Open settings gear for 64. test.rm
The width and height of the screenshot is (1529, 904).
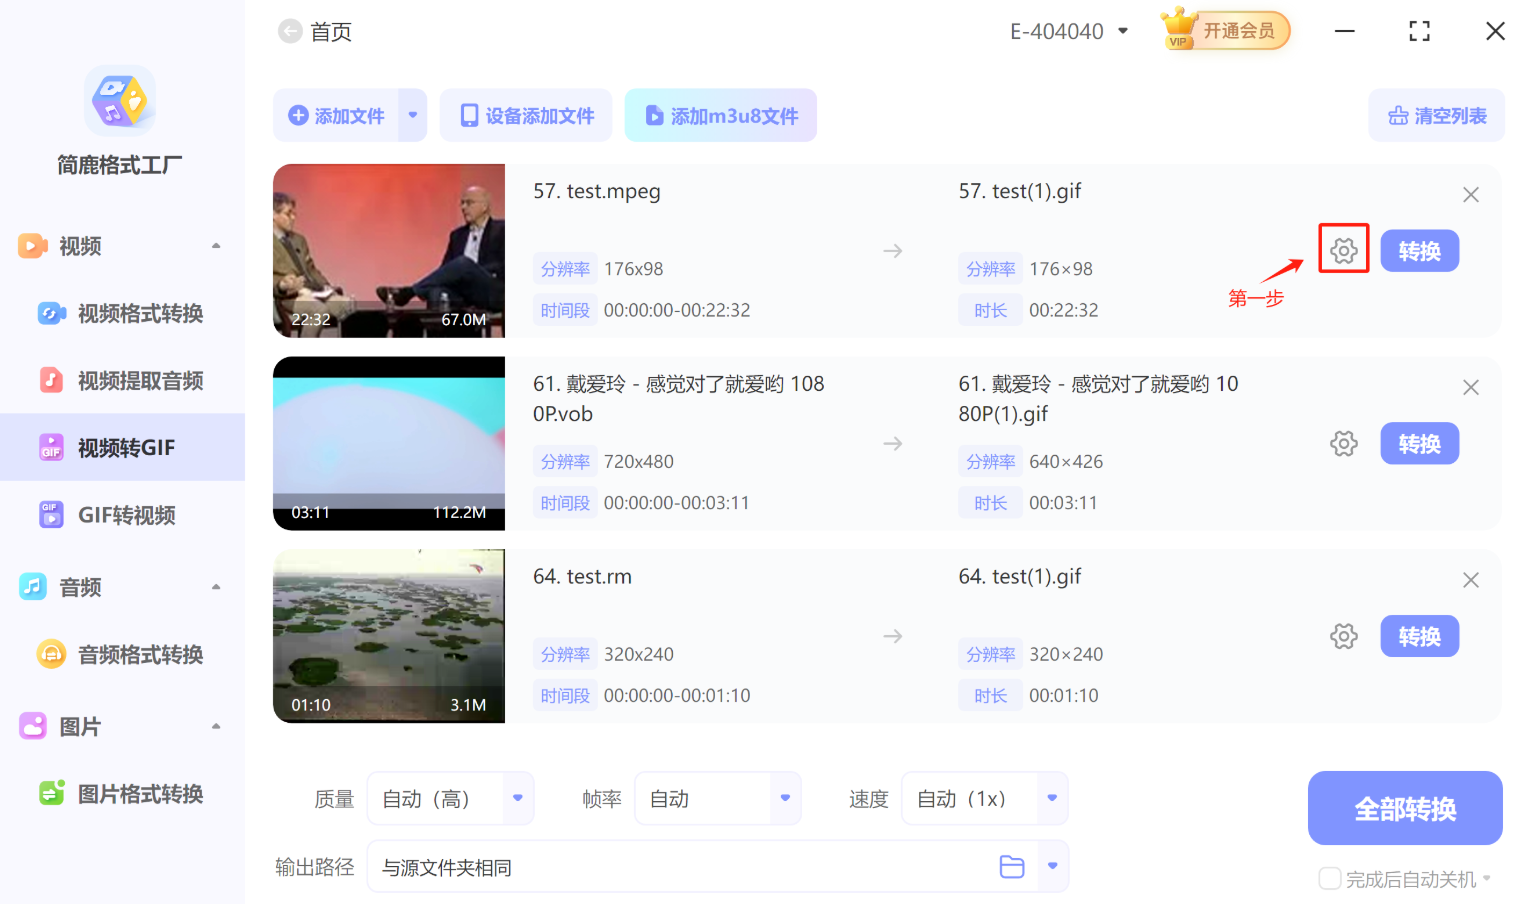pos(1343,635)
